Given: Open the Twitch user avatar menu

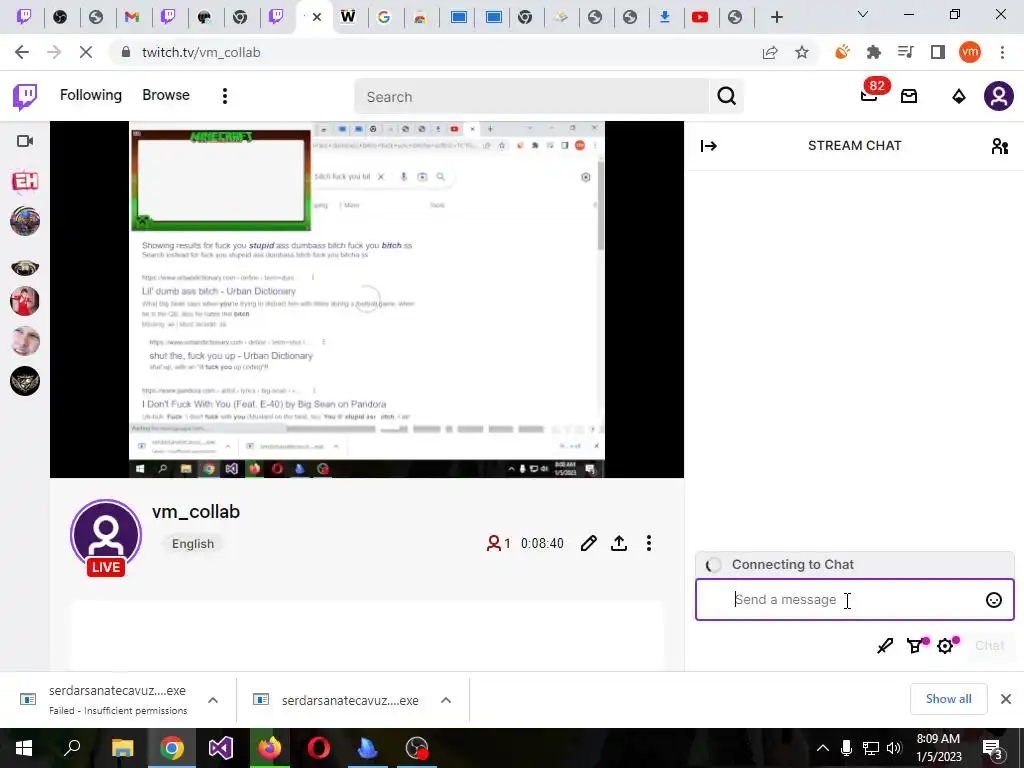Looking at the screenshot, I should click(999, 96).
